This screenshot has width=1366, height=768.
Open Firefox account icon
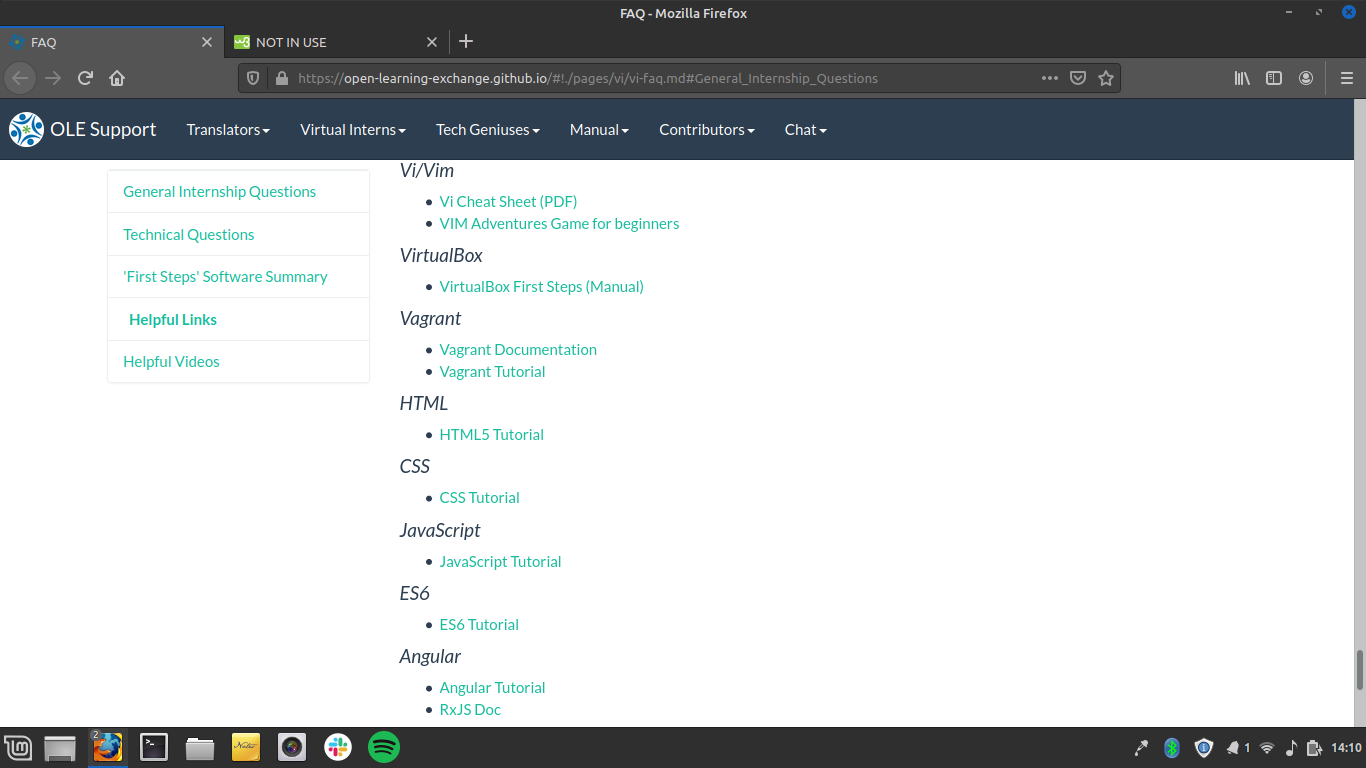pyautogui.click(x=1306, y=78)
